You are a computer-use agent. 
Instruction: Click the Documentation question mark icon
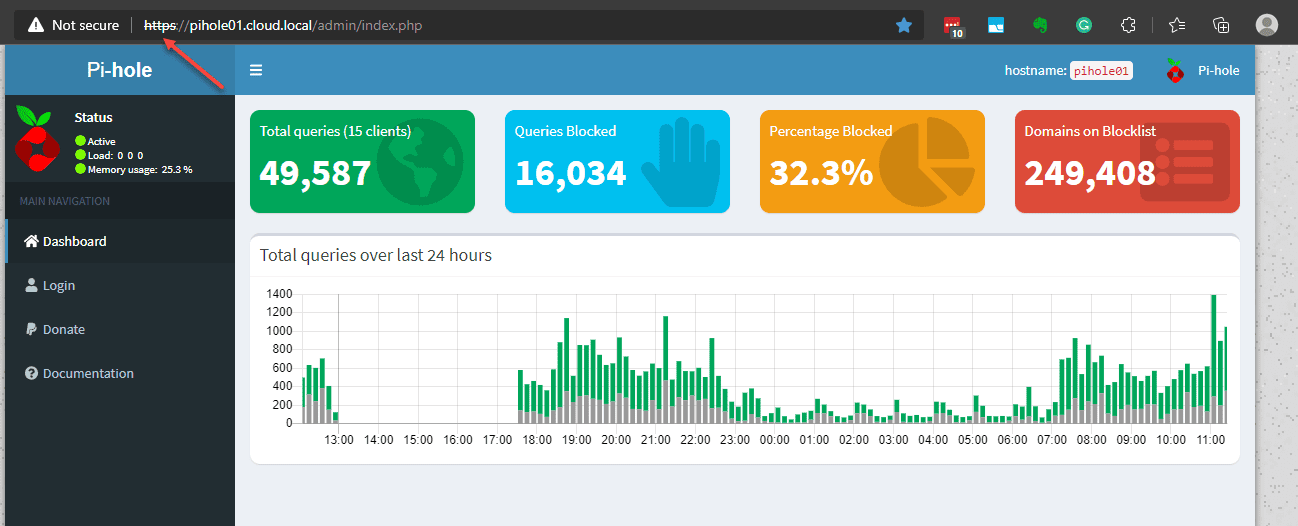coord(31,373)
